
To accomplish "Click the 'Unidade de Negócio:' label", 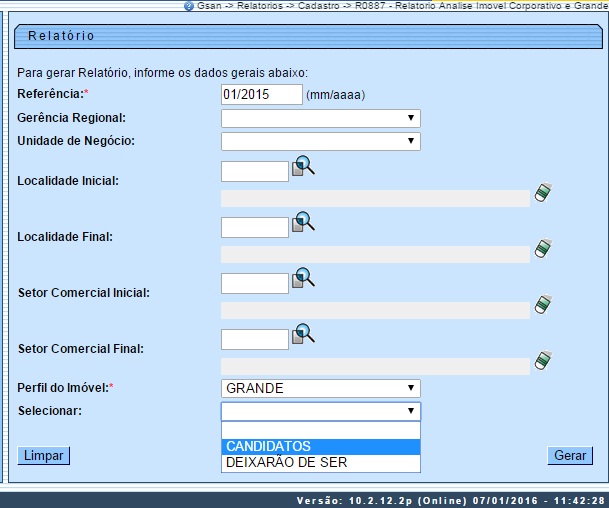I will 76,141.
